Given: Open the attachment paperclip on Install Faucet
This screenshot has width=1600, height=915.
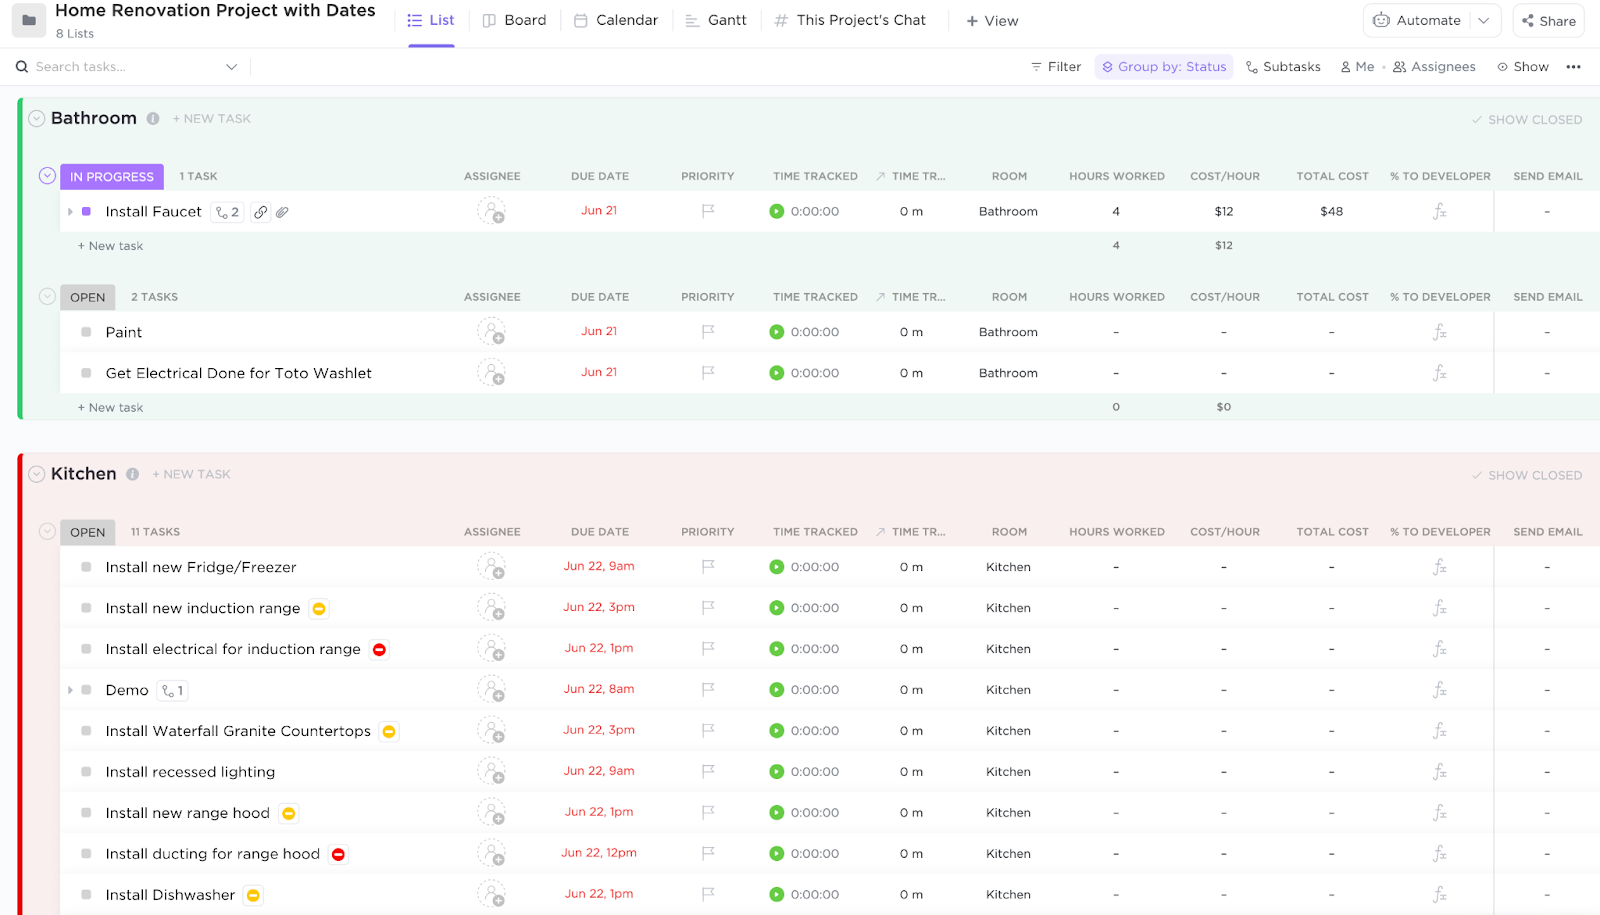Looking at the screenshot, I should pos(282,212).
